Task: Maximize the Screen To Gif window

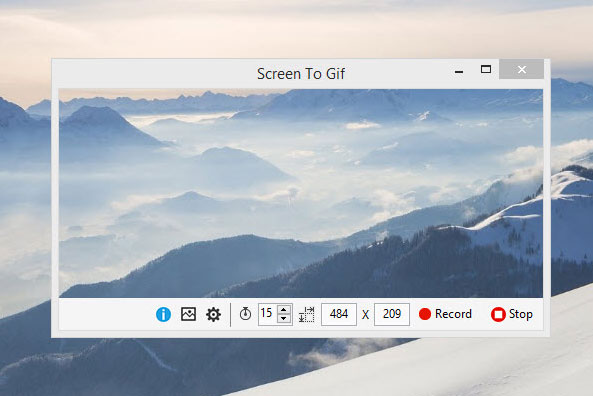Action: [486, 69]
